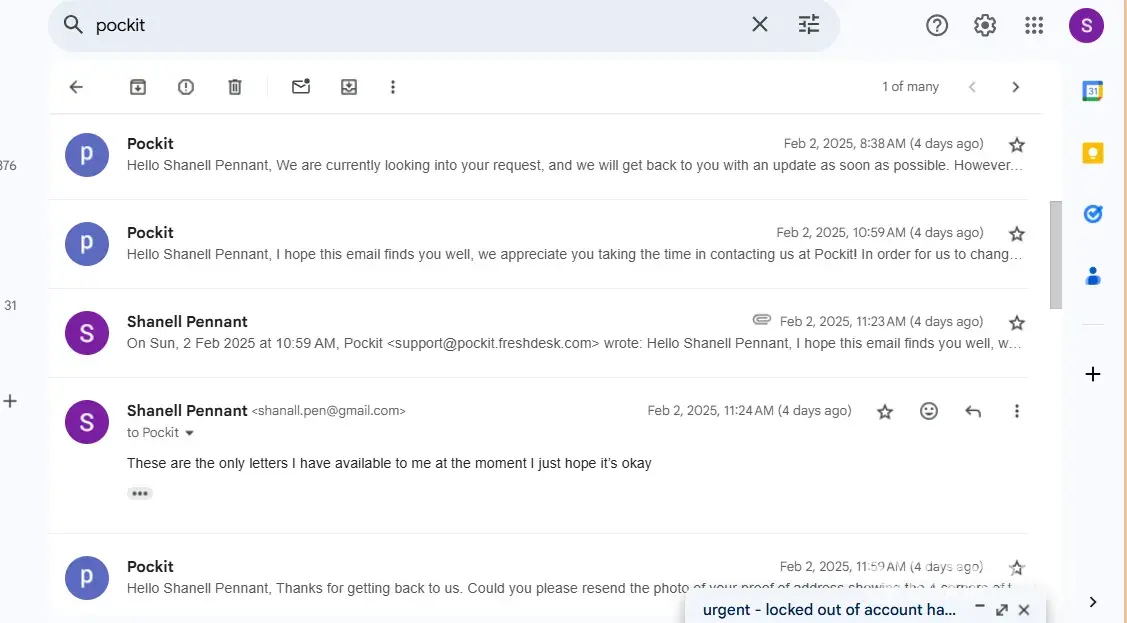1127x623 pixels.
Task: Star the 10:59 AM Pockit message
Action: point(1017,233)
